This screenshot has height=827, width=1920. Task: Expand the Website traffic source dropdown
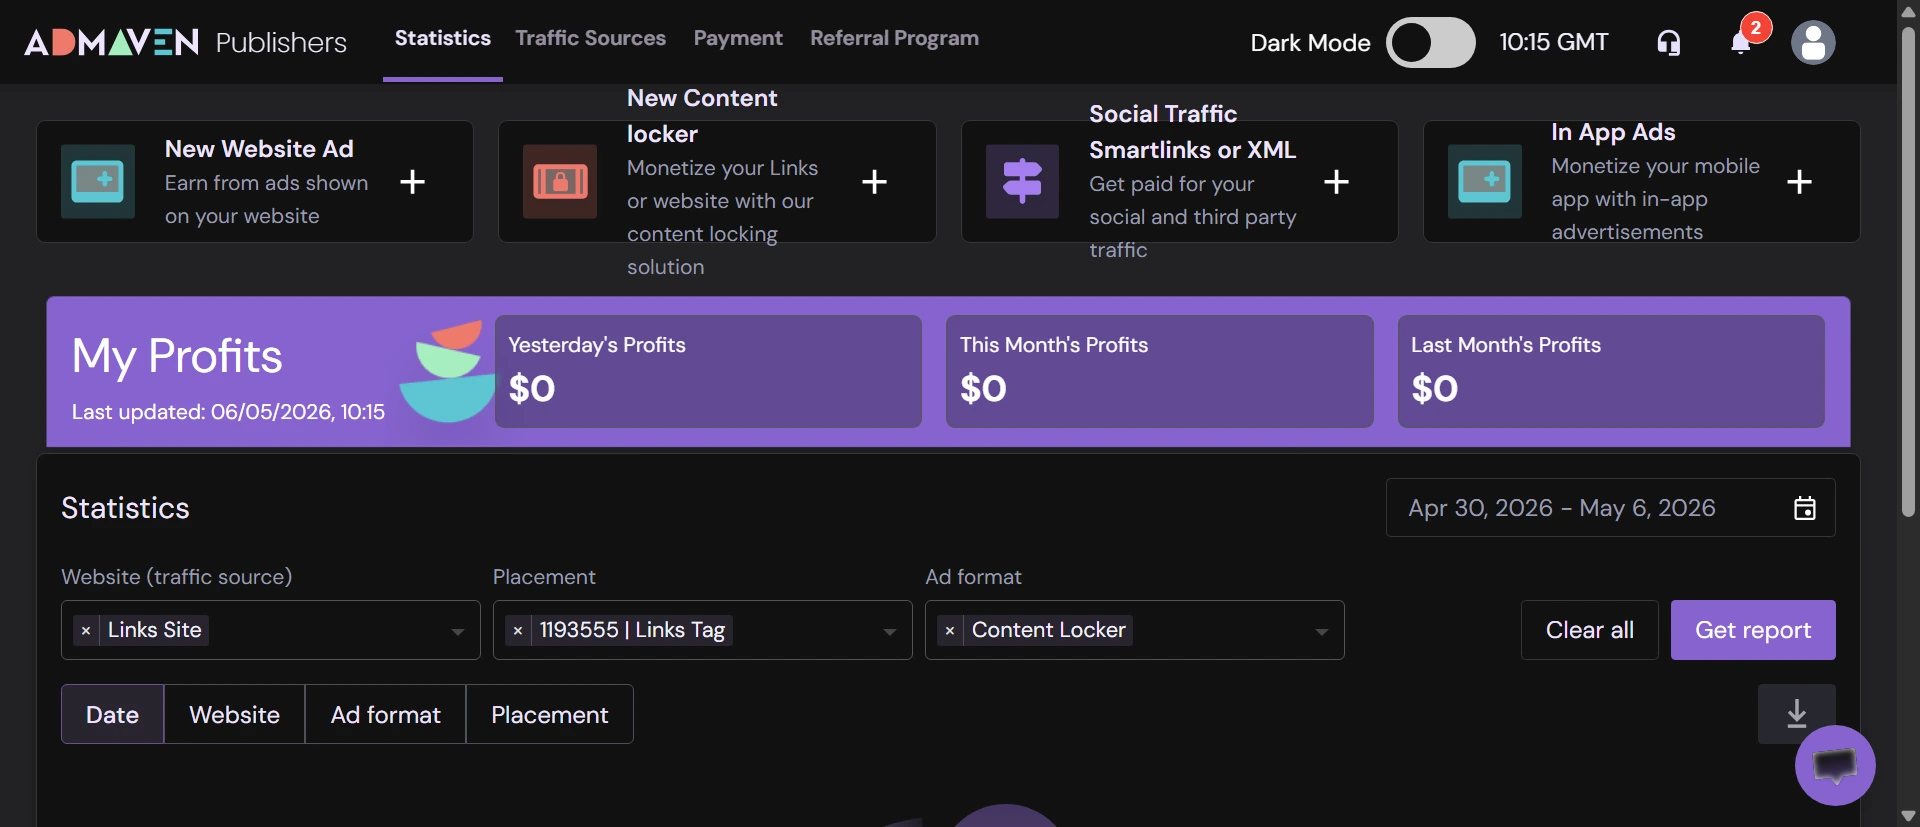(x=458, y=631)
